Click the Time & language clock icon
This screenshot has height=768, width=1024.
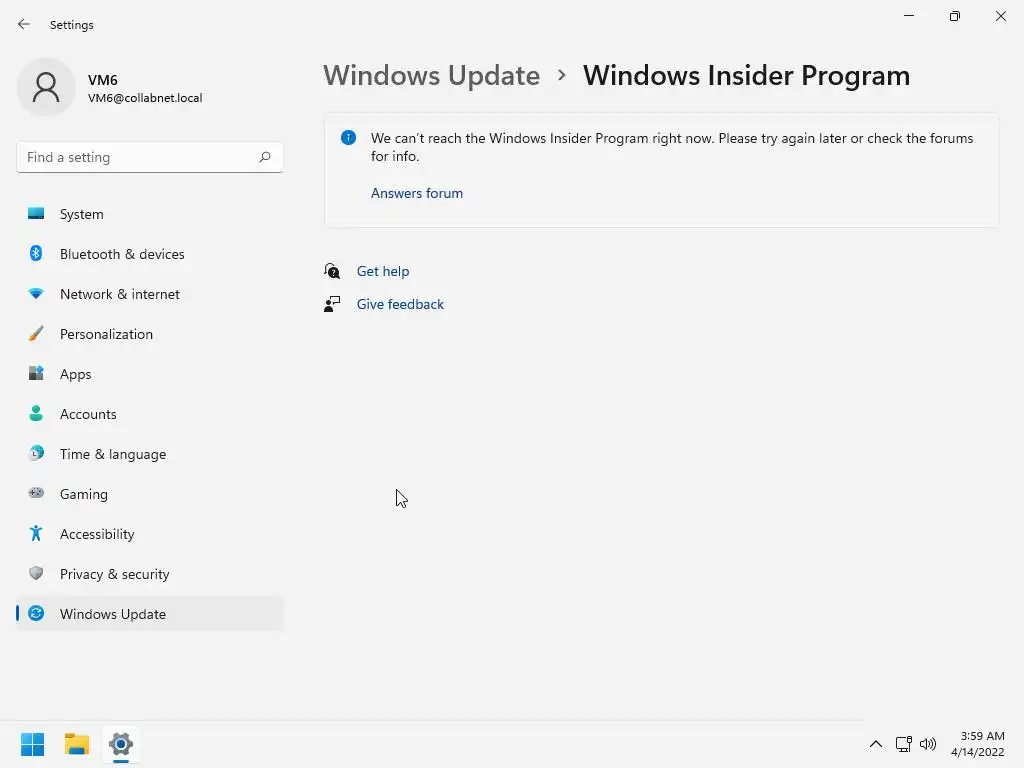point(36,453)
